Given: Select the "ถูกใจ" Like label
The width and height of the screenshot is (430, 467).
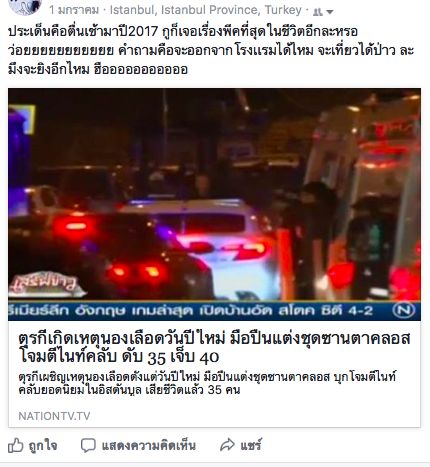Looking at the screenshot, I should 43,445.
